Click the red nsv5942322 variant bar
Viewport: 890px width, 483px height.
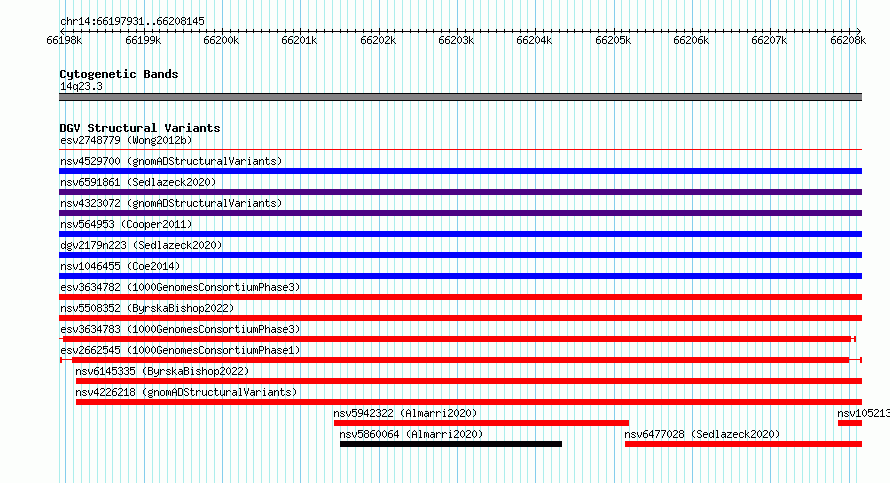[x=481, y=423]
